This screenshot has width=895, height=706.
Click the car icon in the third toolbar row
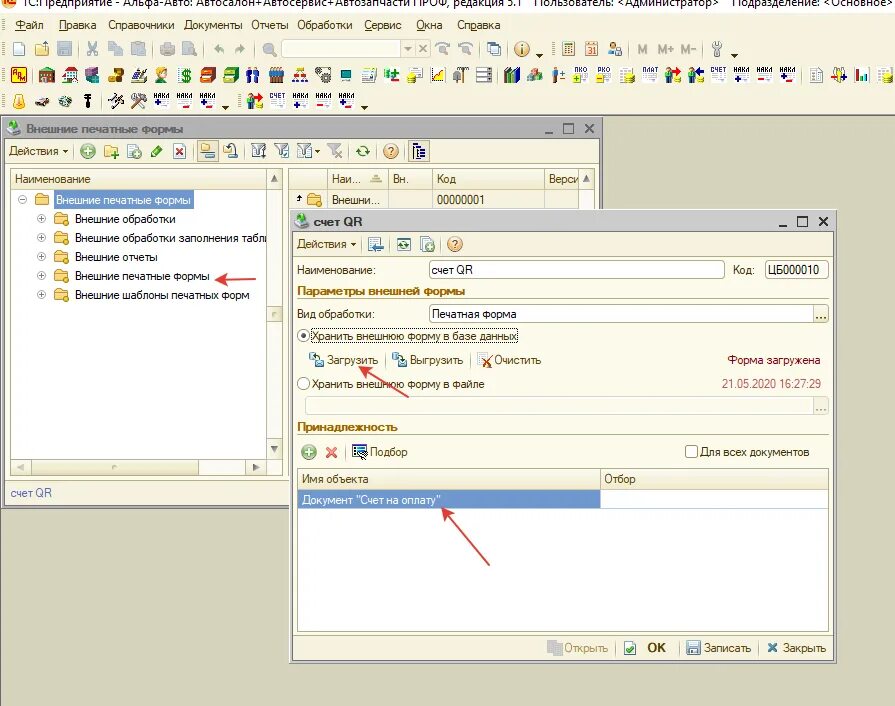point(42,102)
